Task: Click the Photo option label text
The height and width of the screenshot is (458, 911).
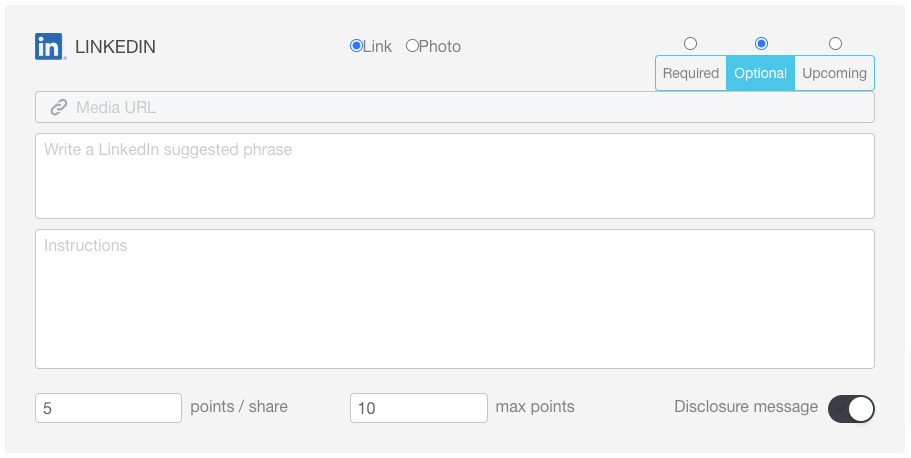Action: 440,46
